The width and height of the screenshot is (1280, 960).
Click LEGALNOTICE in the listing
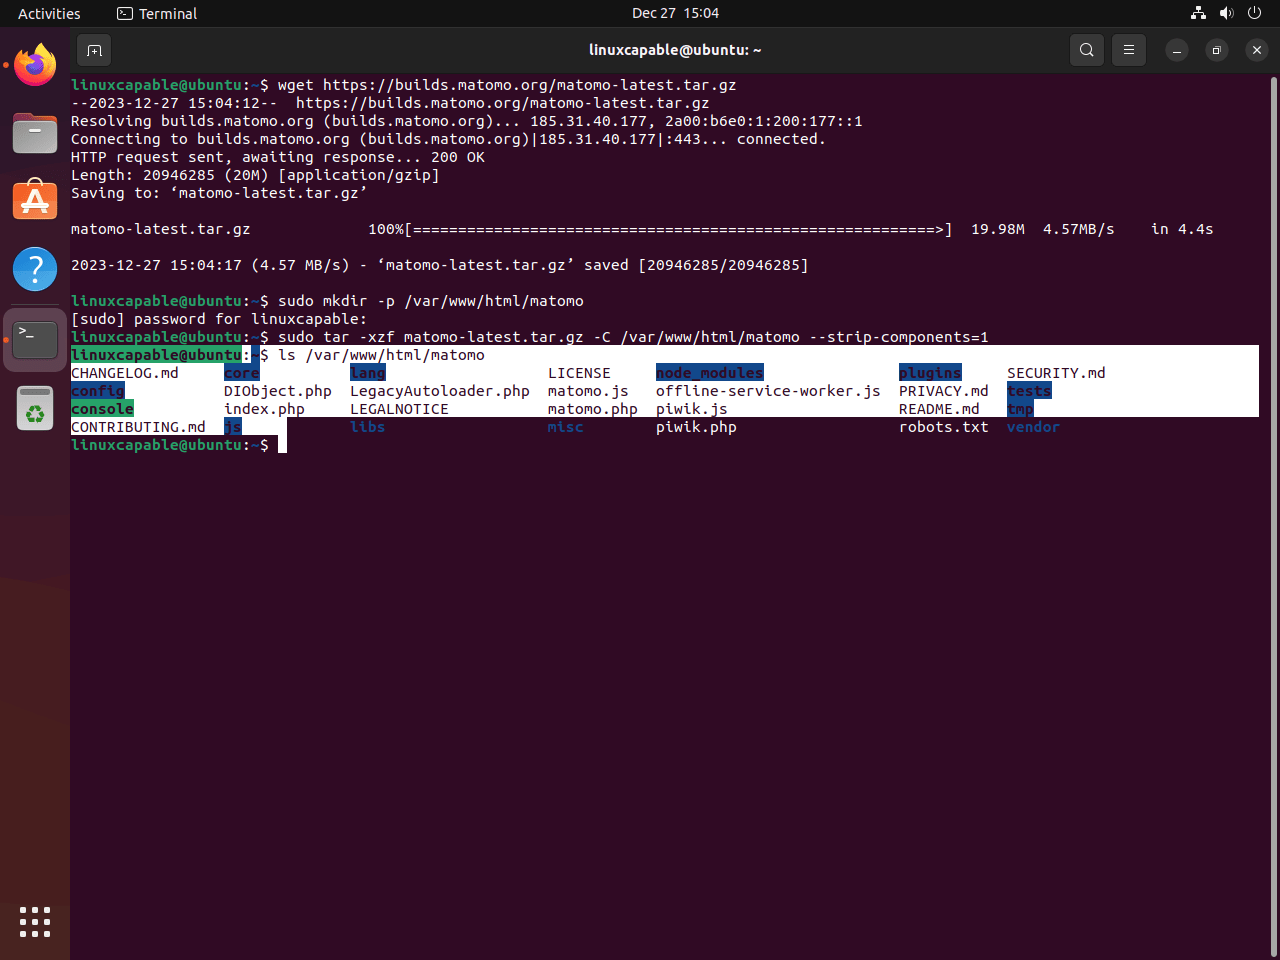tap(399, 409)
